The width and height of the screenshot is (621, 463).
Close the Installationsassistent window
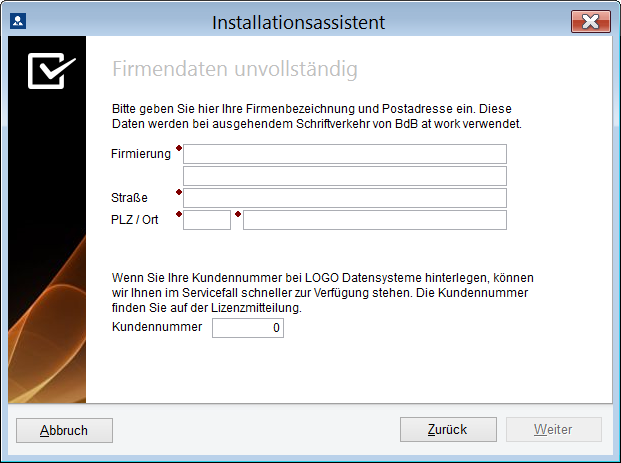point(591,21)
